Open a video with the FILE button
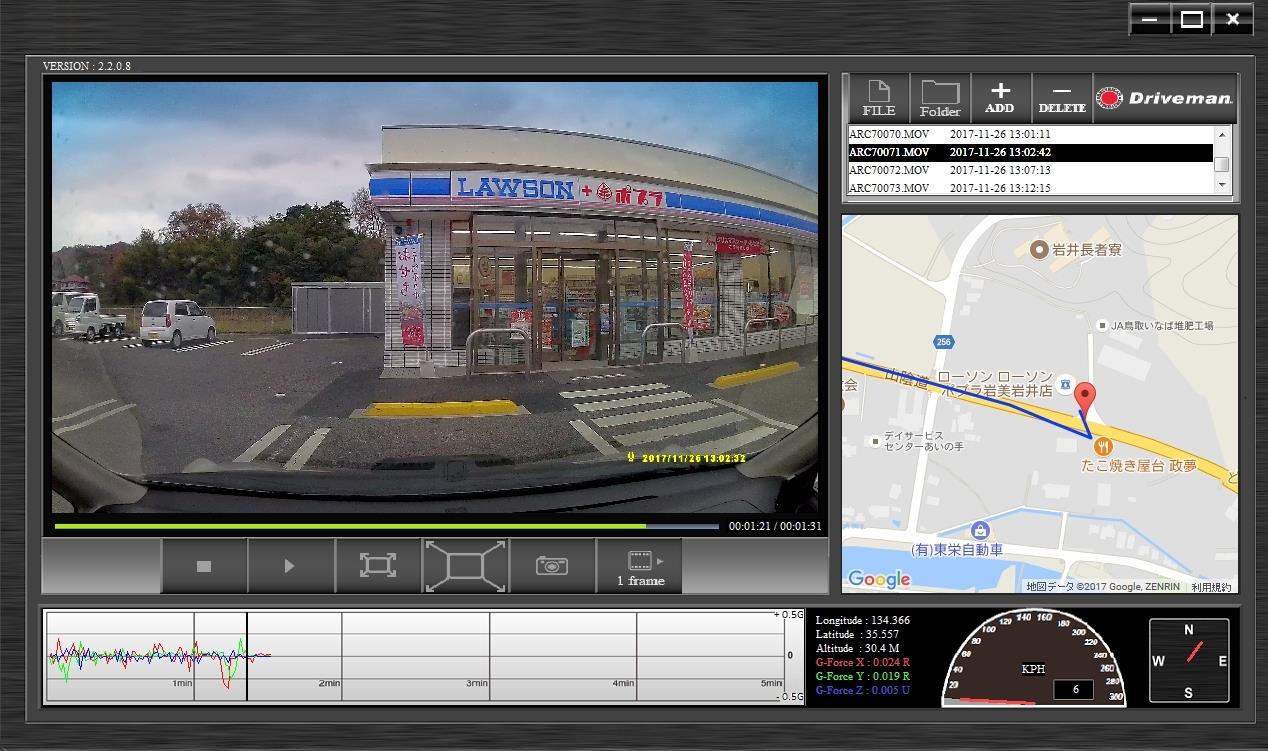 coord(879,98)
